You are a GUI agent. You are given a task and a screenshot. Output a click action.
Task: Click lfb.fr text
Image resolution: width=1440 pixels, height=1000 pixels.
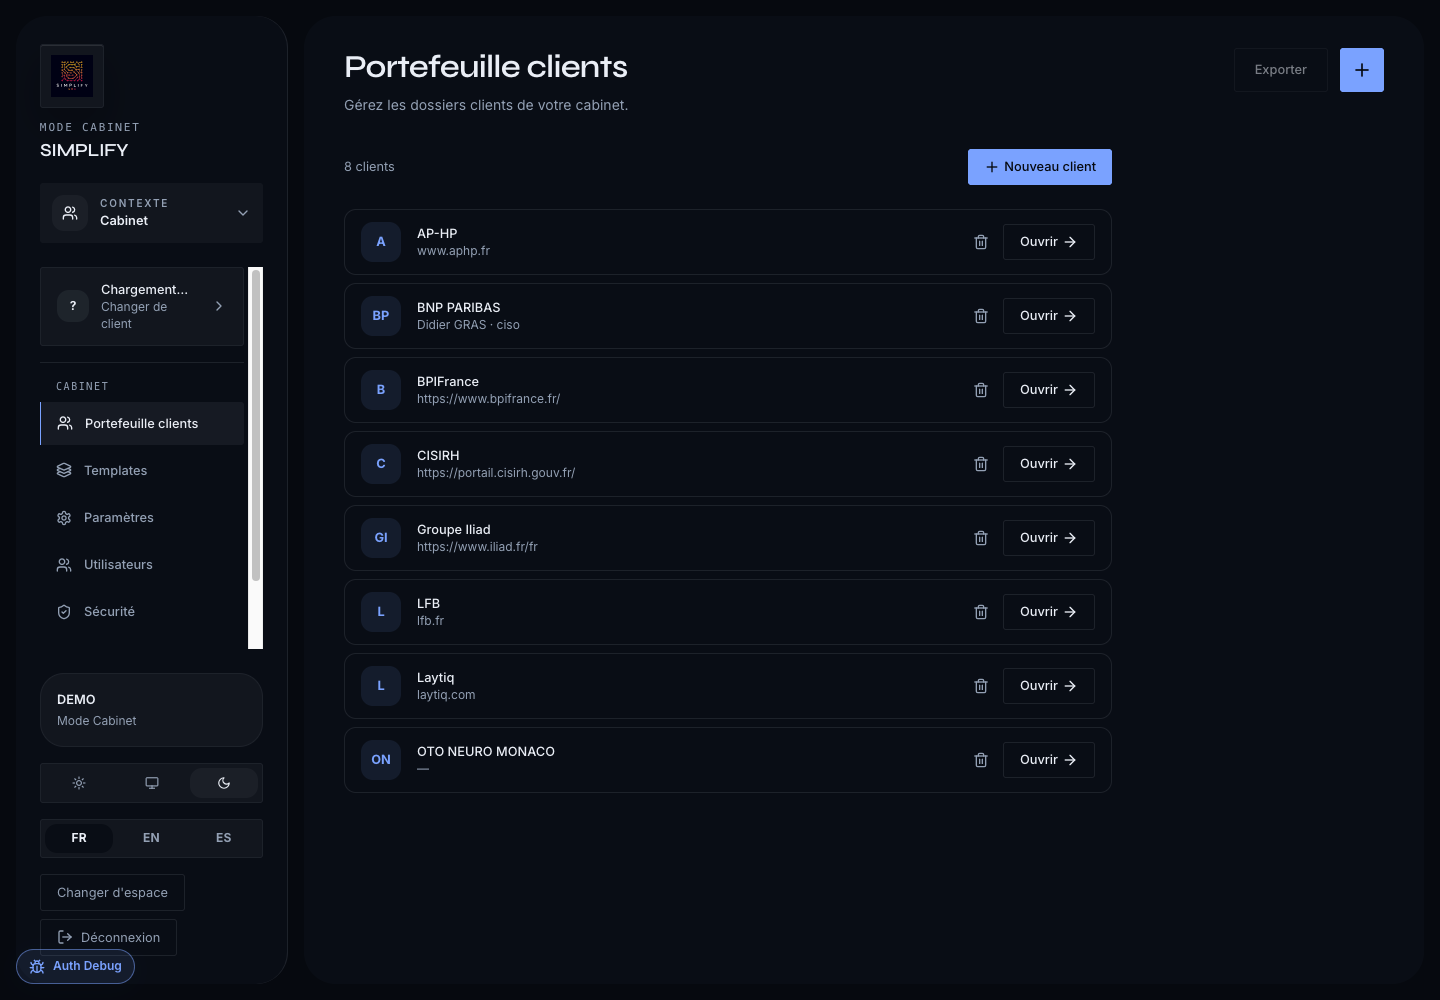pos(430,621)
